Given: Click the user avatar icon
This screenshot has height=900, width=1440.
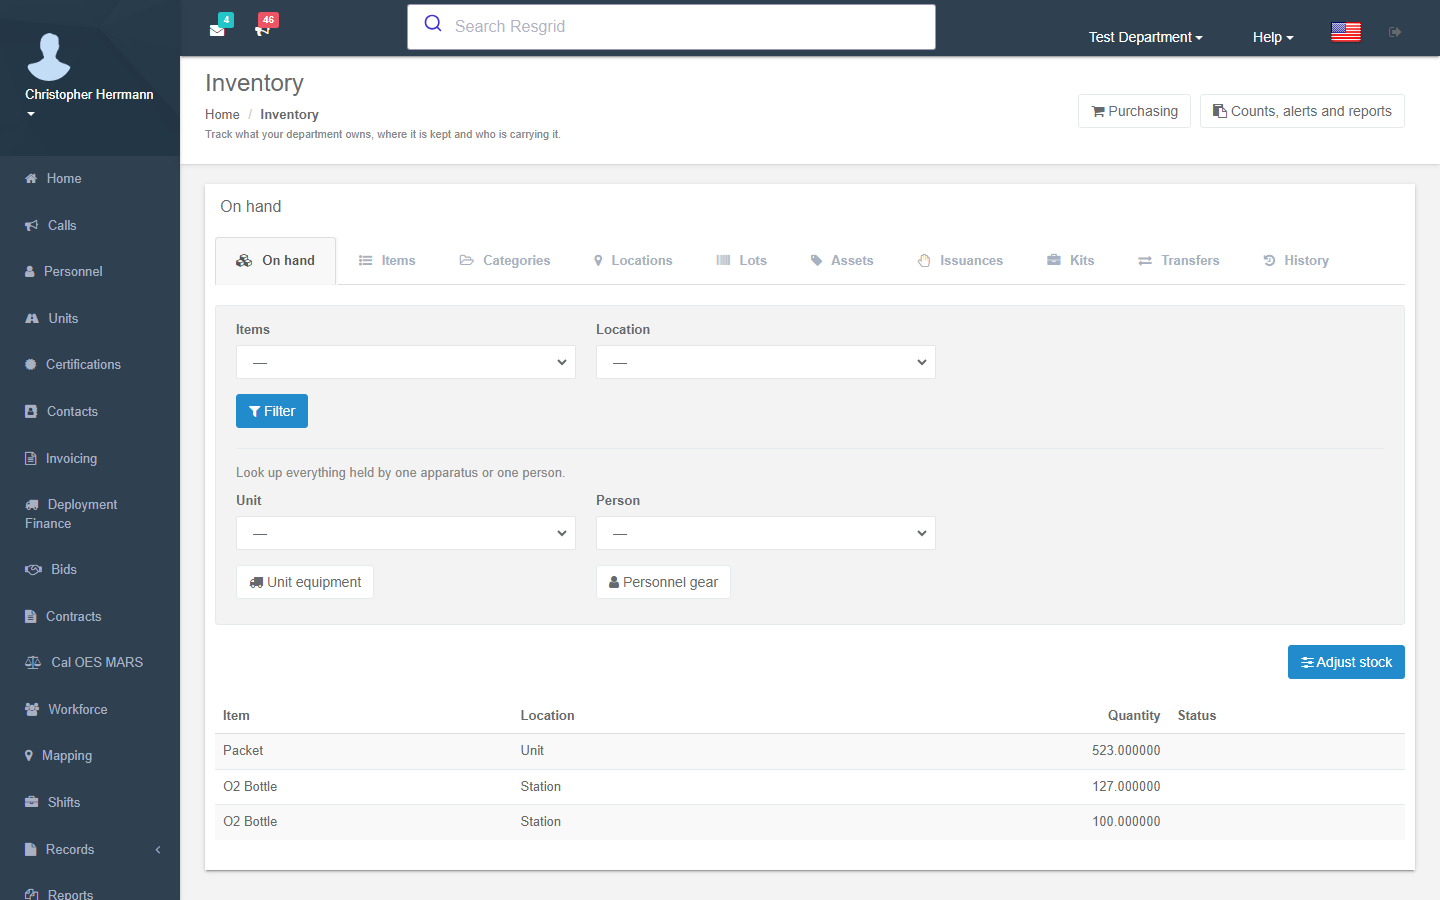Looking at the screenshot, I should coord(49,56).
